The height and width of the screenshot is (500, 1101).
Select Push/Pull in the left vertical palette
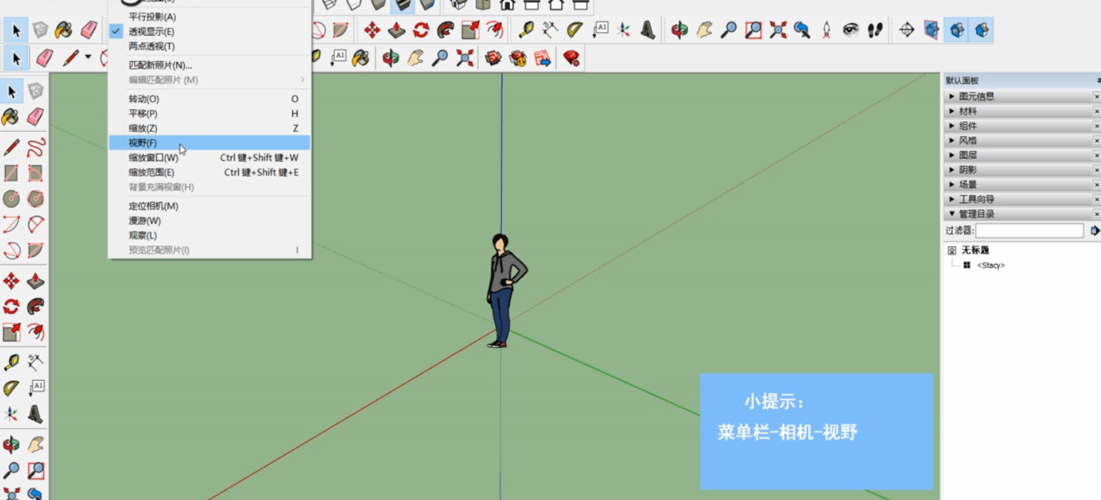(x=36, y=282)
